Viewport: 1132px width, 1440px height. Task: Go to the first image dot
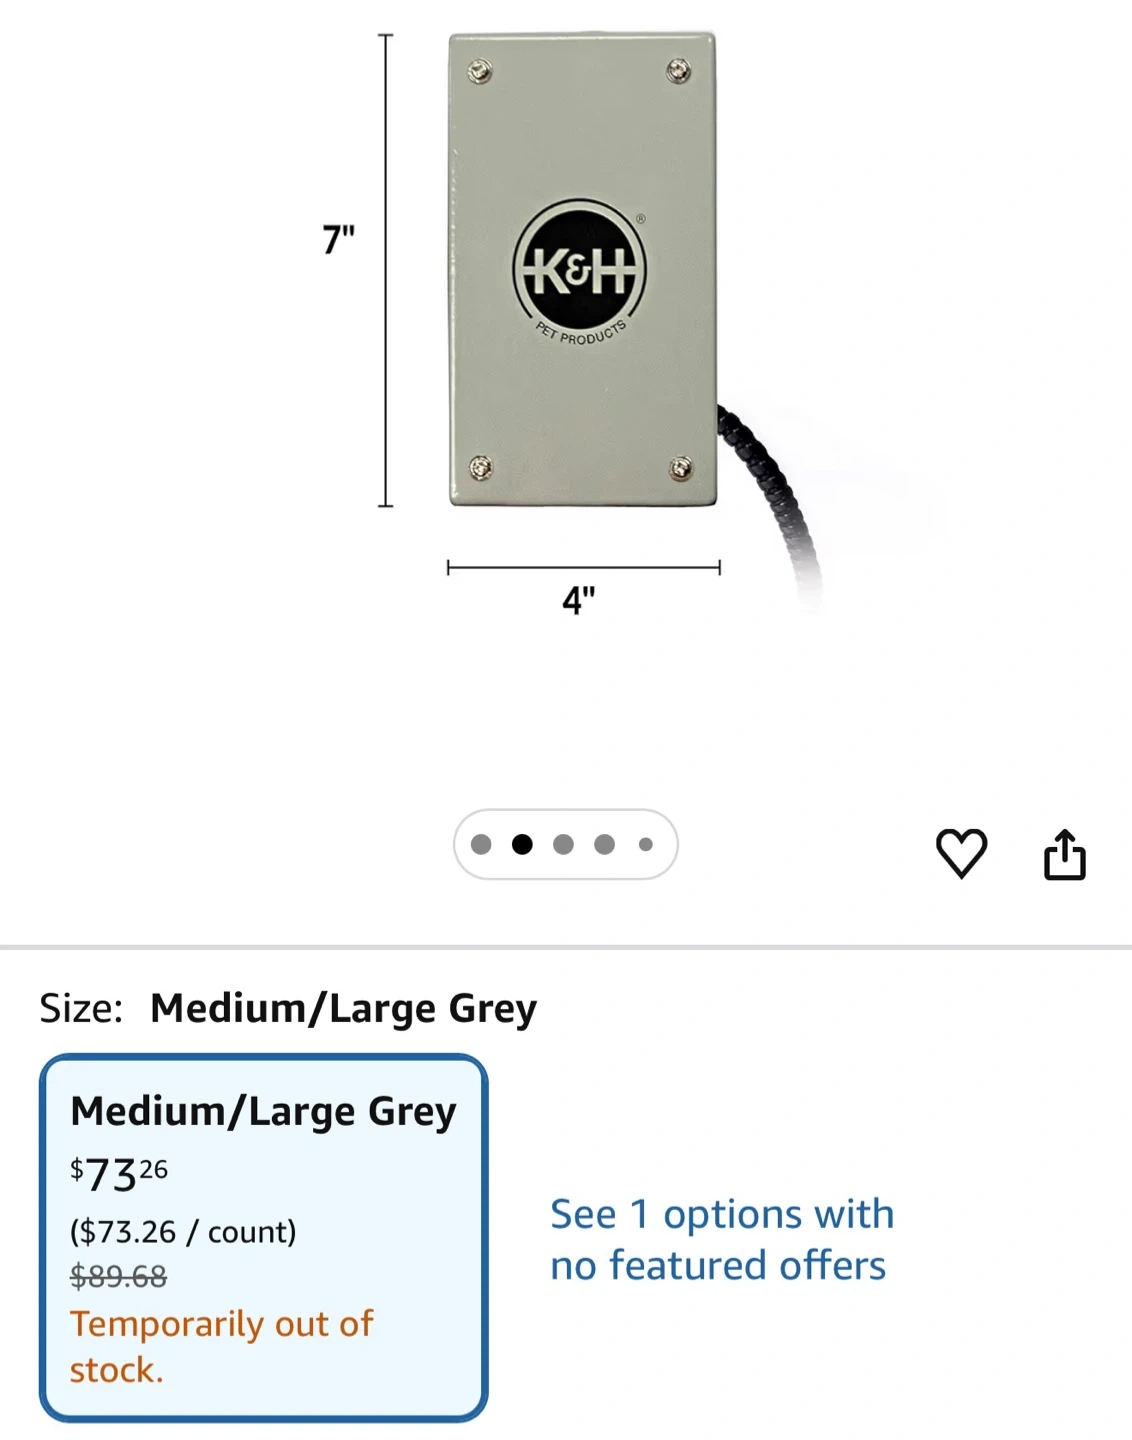(x=481, y=845)
